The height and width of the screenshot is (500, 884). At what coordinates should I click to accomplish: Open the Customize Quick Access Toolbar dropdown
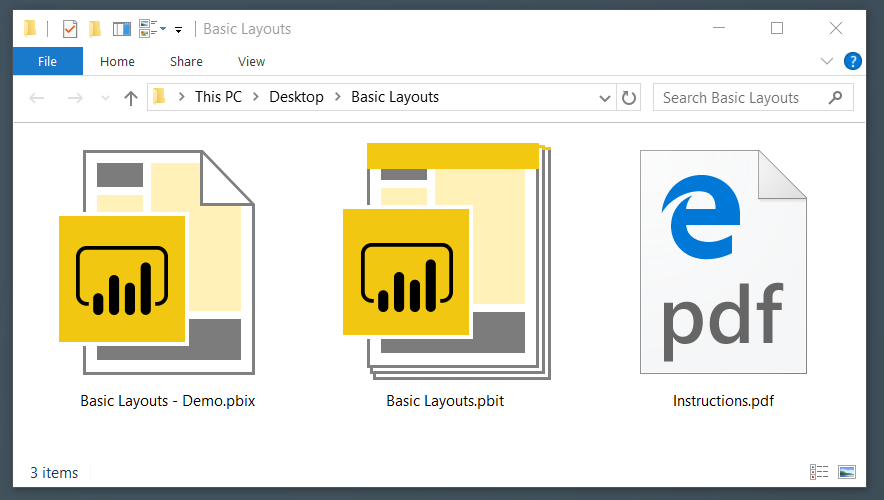point(178,30)
